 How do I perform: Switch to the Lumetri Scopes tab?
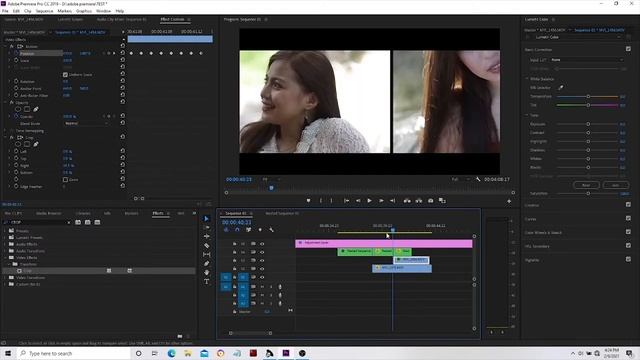click(70, 19)
